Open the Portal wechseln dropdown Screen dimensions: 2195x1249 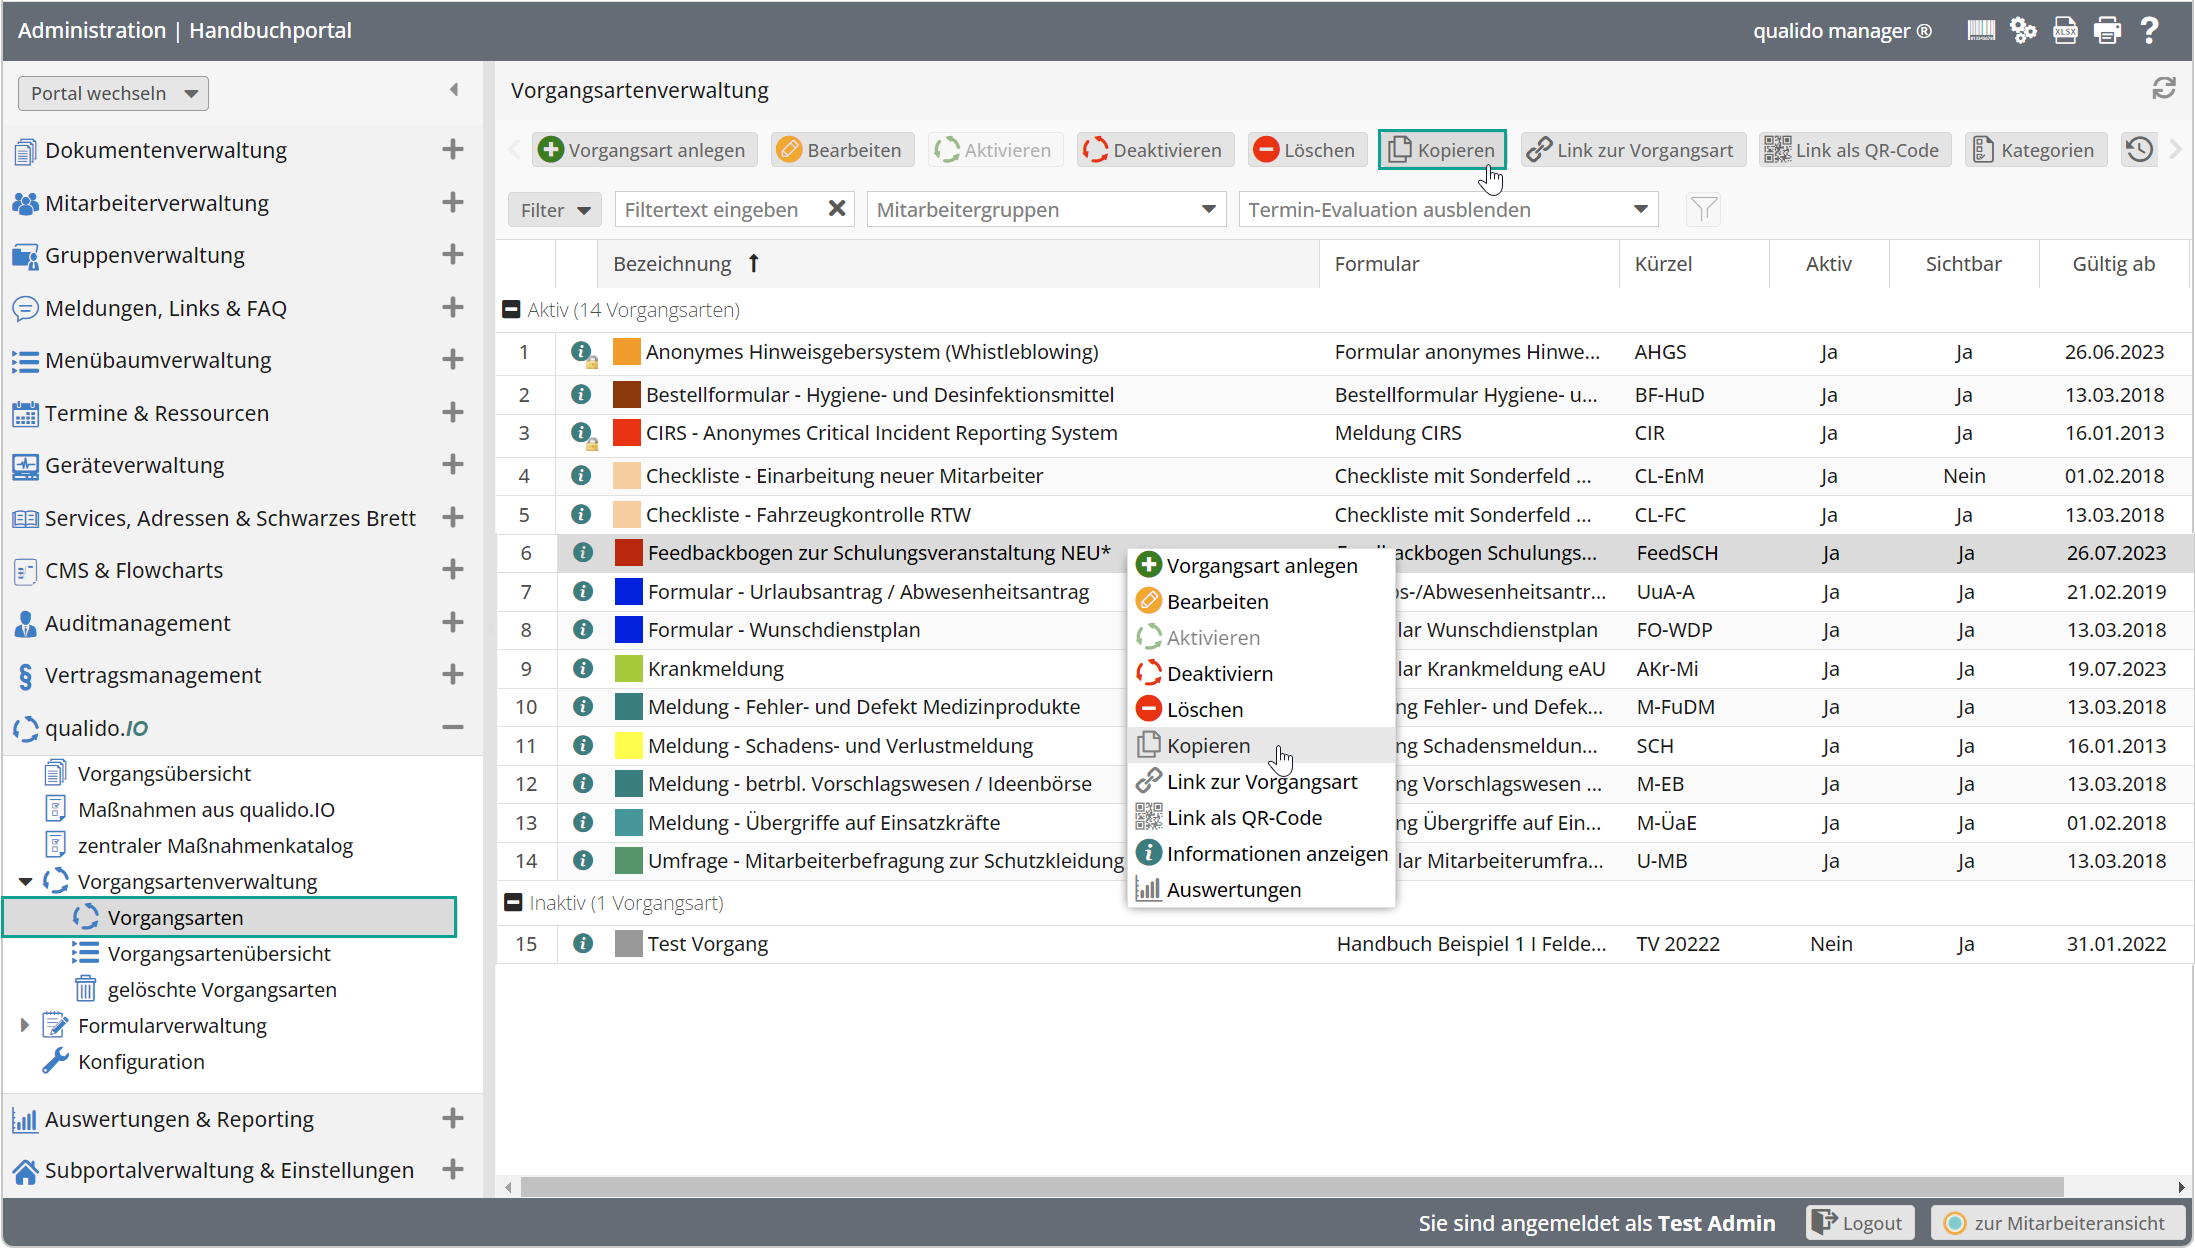[x=113, y=93]
